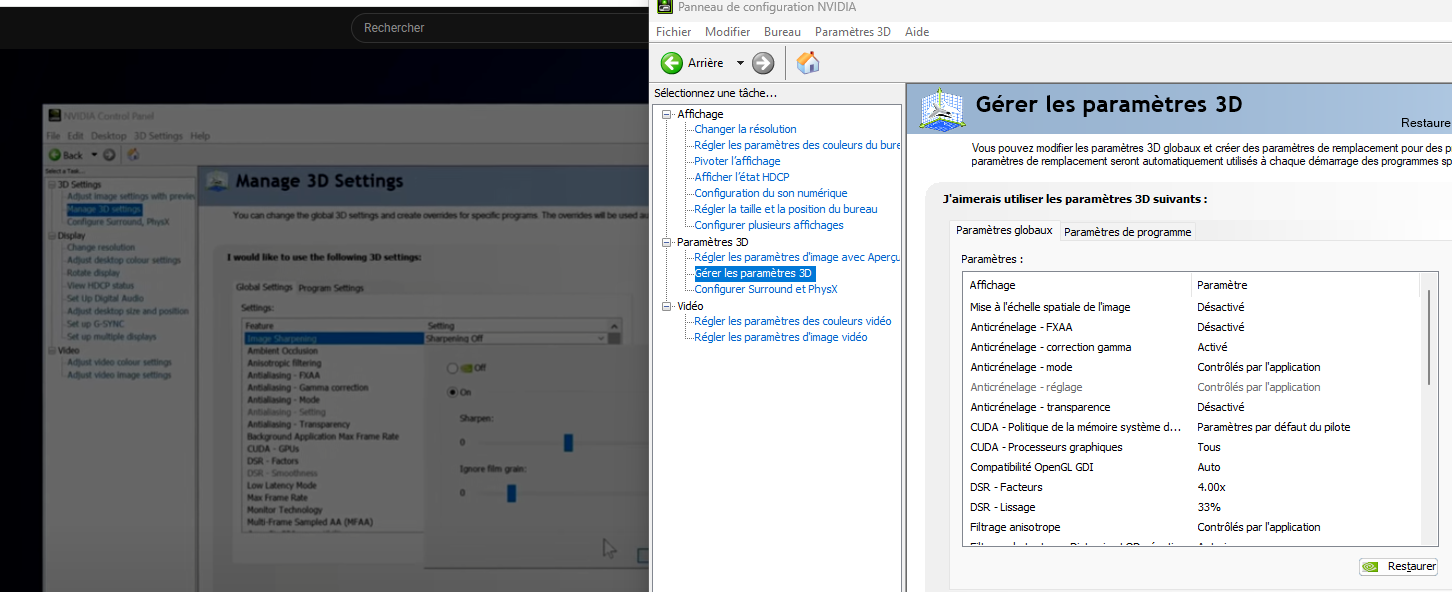
Task: Select Mise à l'échelle spatiale de l'image row
Action: pos(1192,307)
